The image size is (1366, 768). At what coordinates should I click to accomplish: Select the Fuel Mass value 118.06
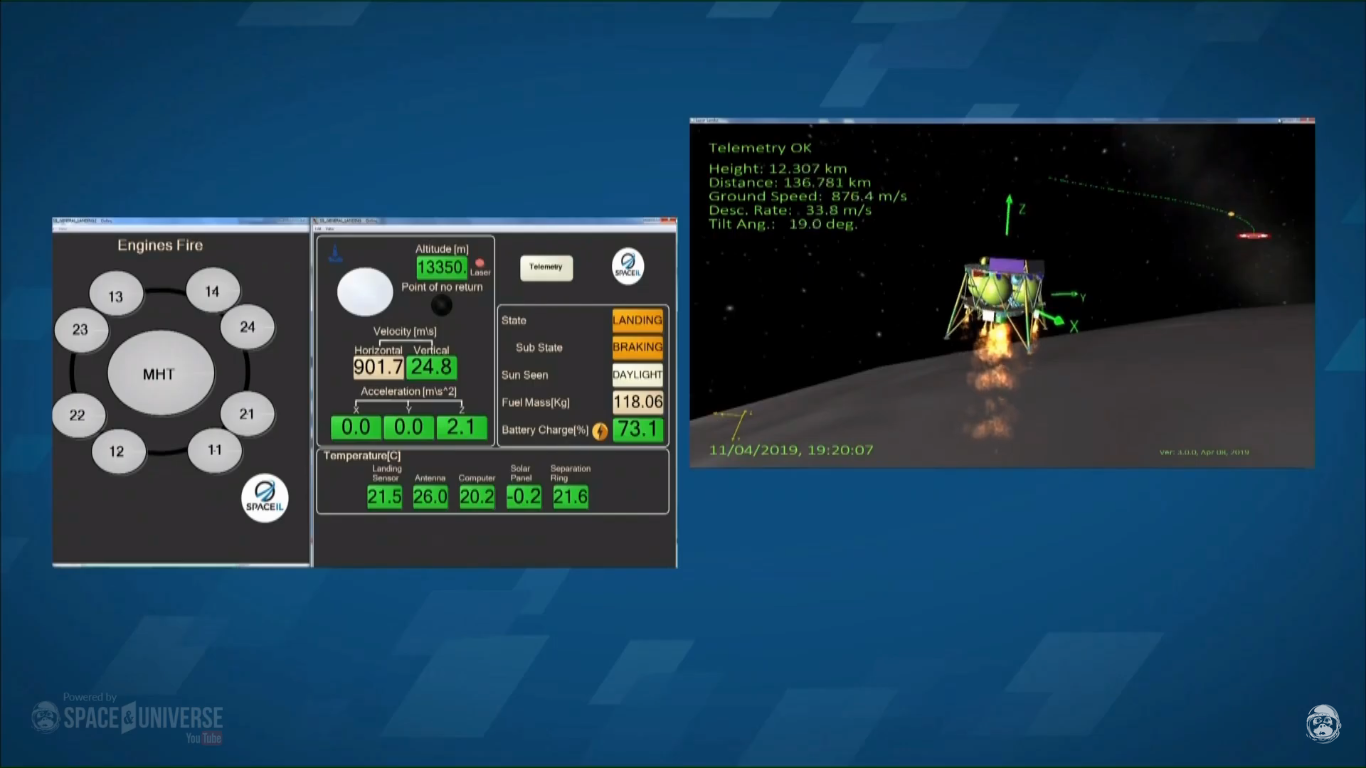pyautogui.click(x=638, y=403)
